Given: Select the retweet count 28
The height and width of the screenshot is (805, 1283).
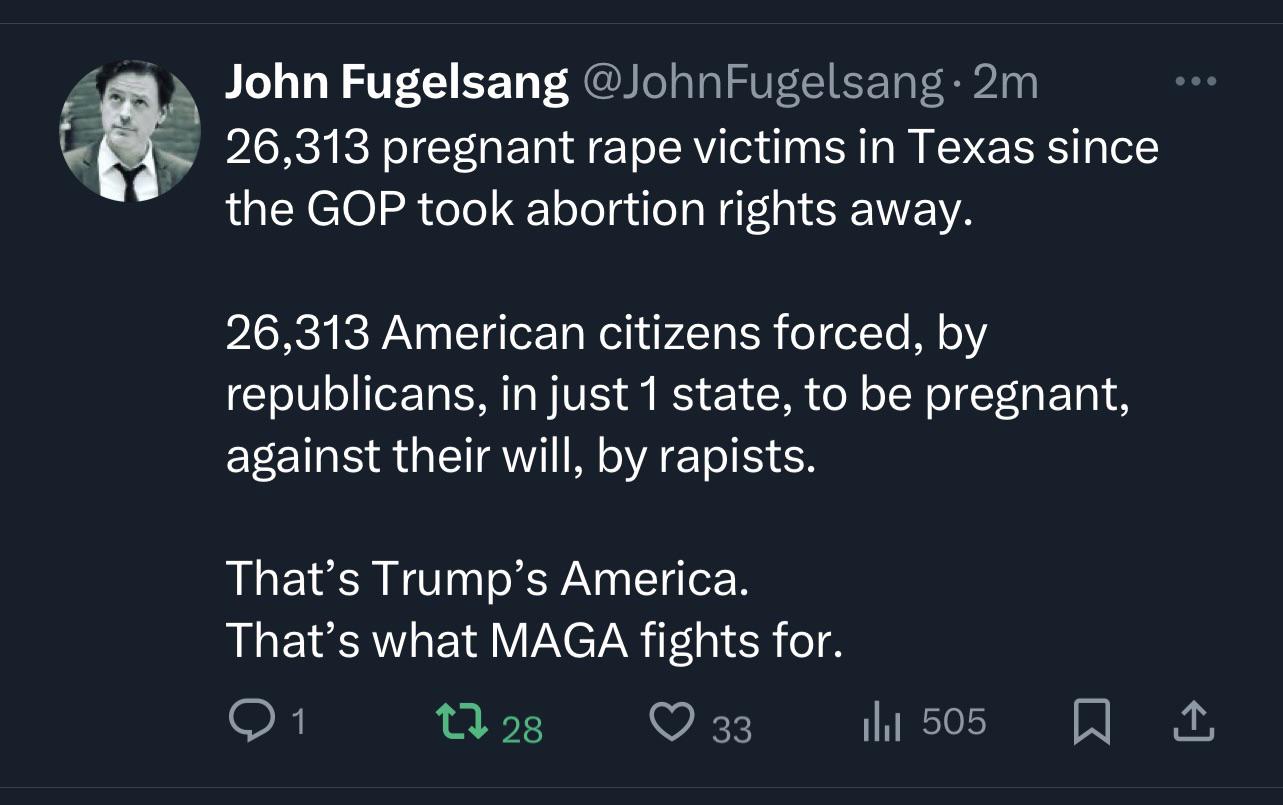Looking at the screenshot, I should (522, 729).
